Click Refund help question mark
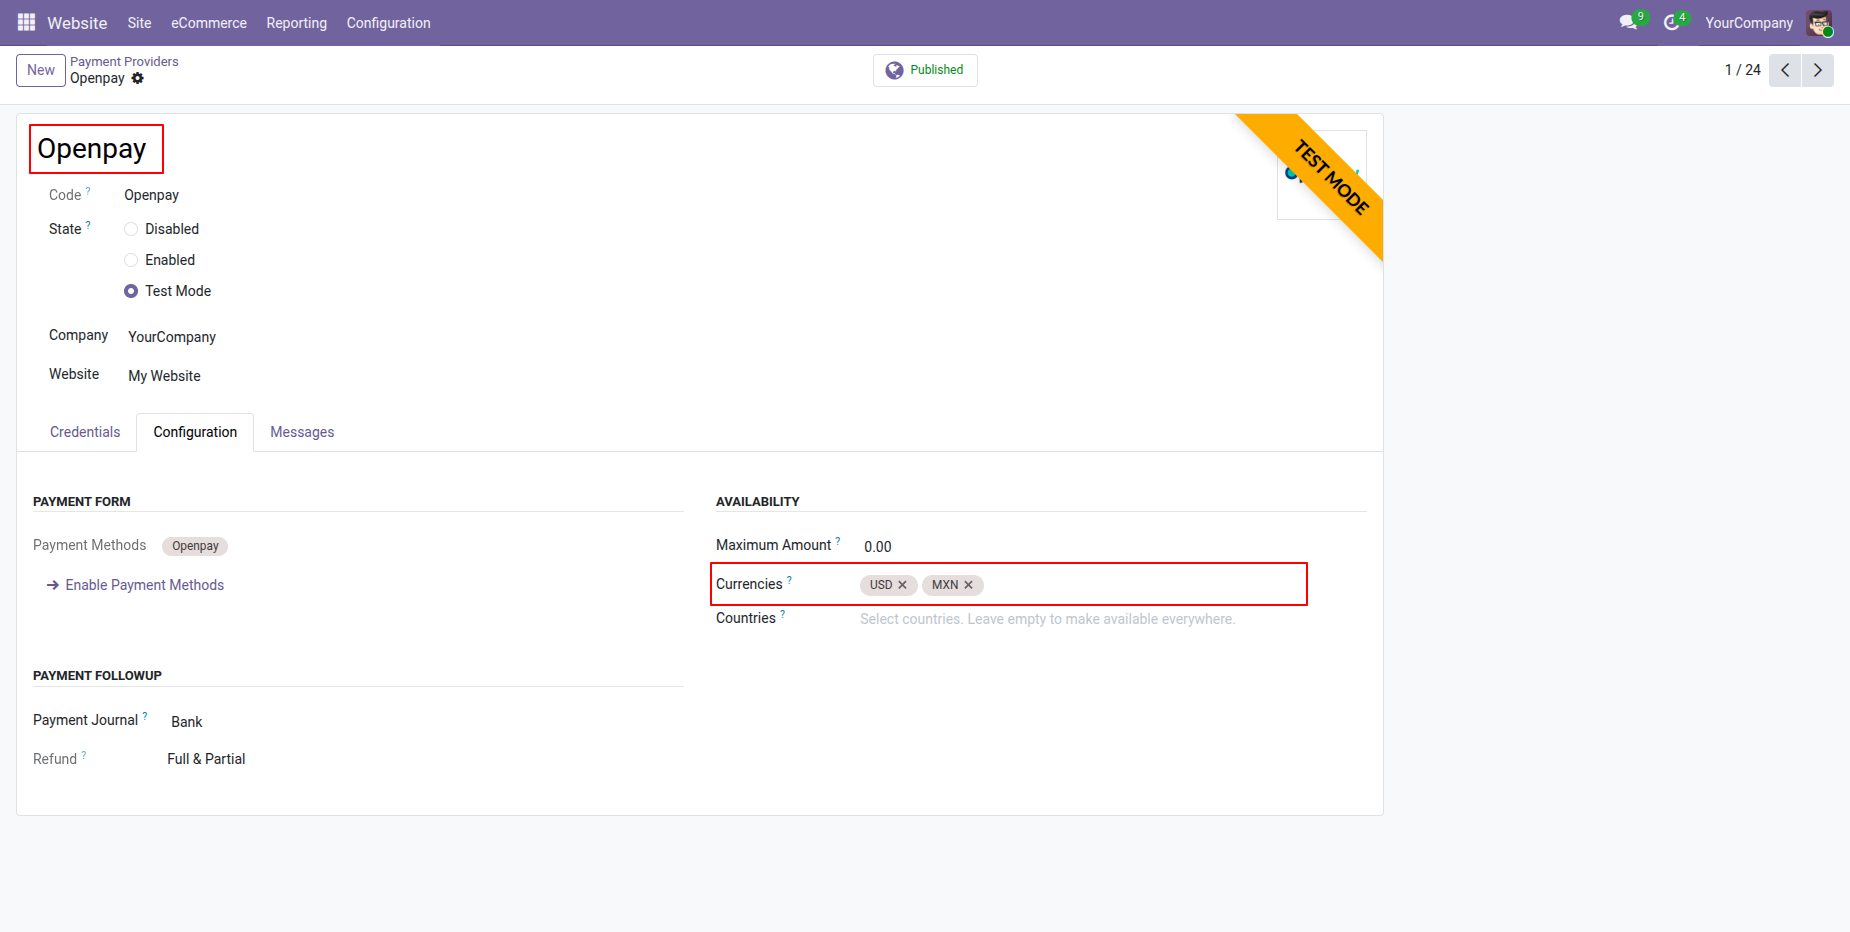Screen dimensions: 1850x932 84,755
